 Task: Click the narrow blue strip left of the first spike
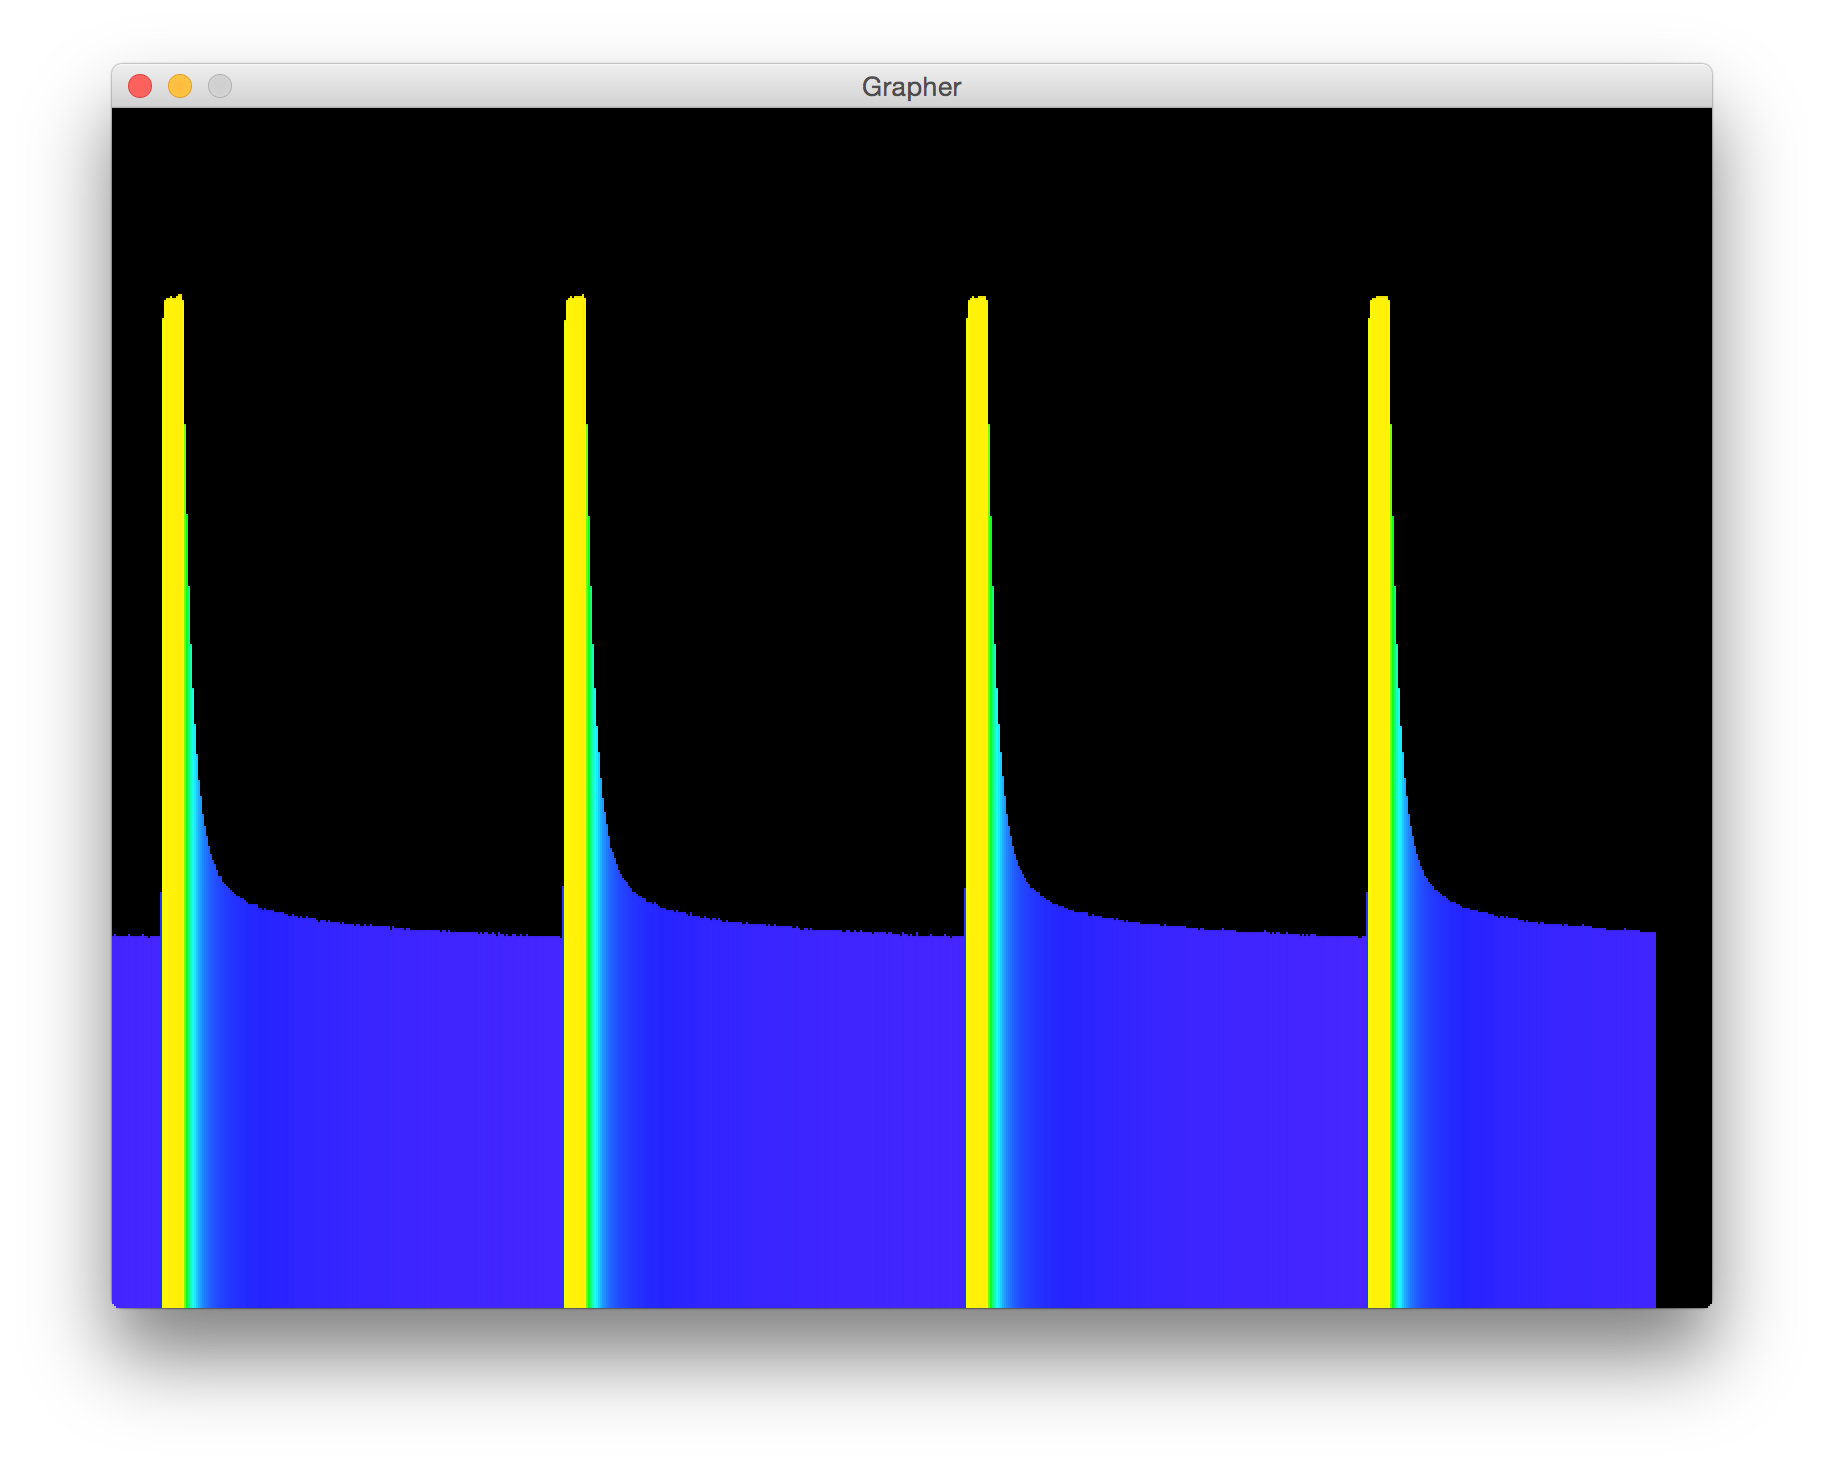click(136, 1120)
